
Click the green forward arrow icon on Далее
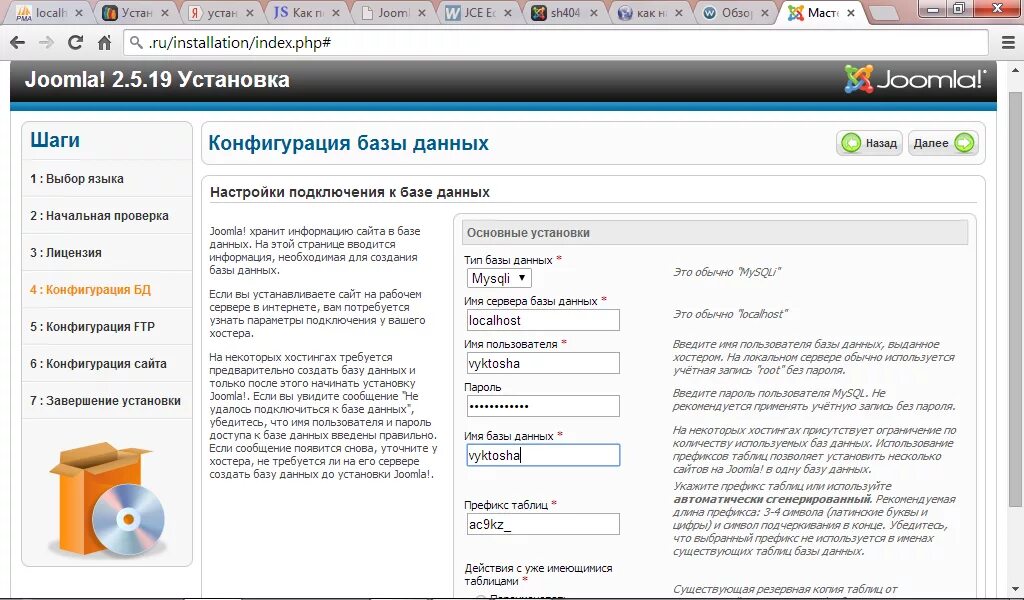pyautogui.click(x=964, y=143)
